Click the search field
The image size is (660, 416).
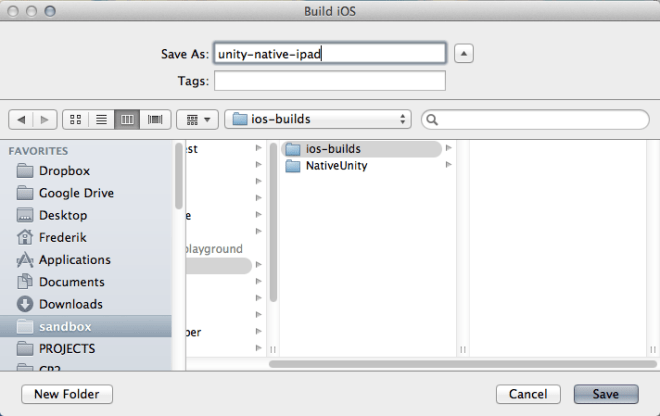tap(535, 120)
